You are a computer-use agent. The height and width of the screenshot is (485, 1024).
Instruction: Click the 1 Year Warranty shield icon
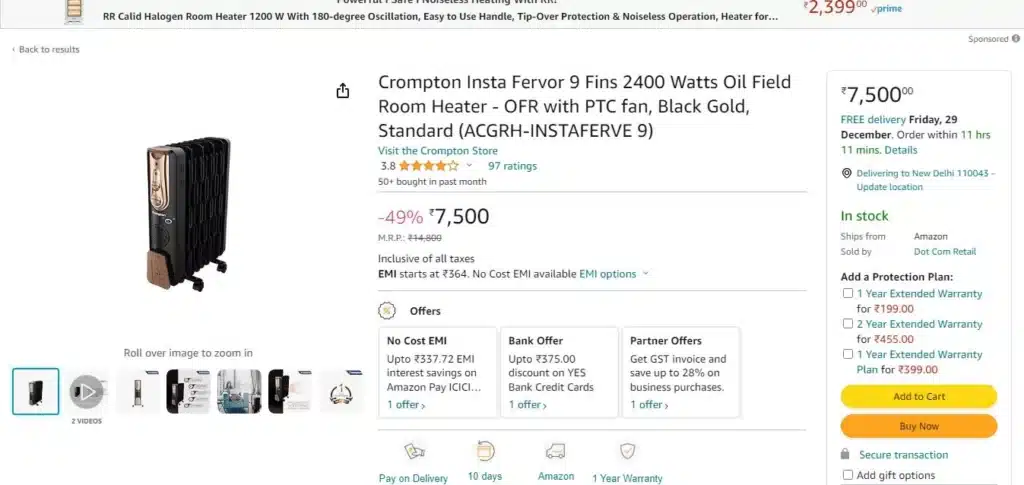pos(627,451)
